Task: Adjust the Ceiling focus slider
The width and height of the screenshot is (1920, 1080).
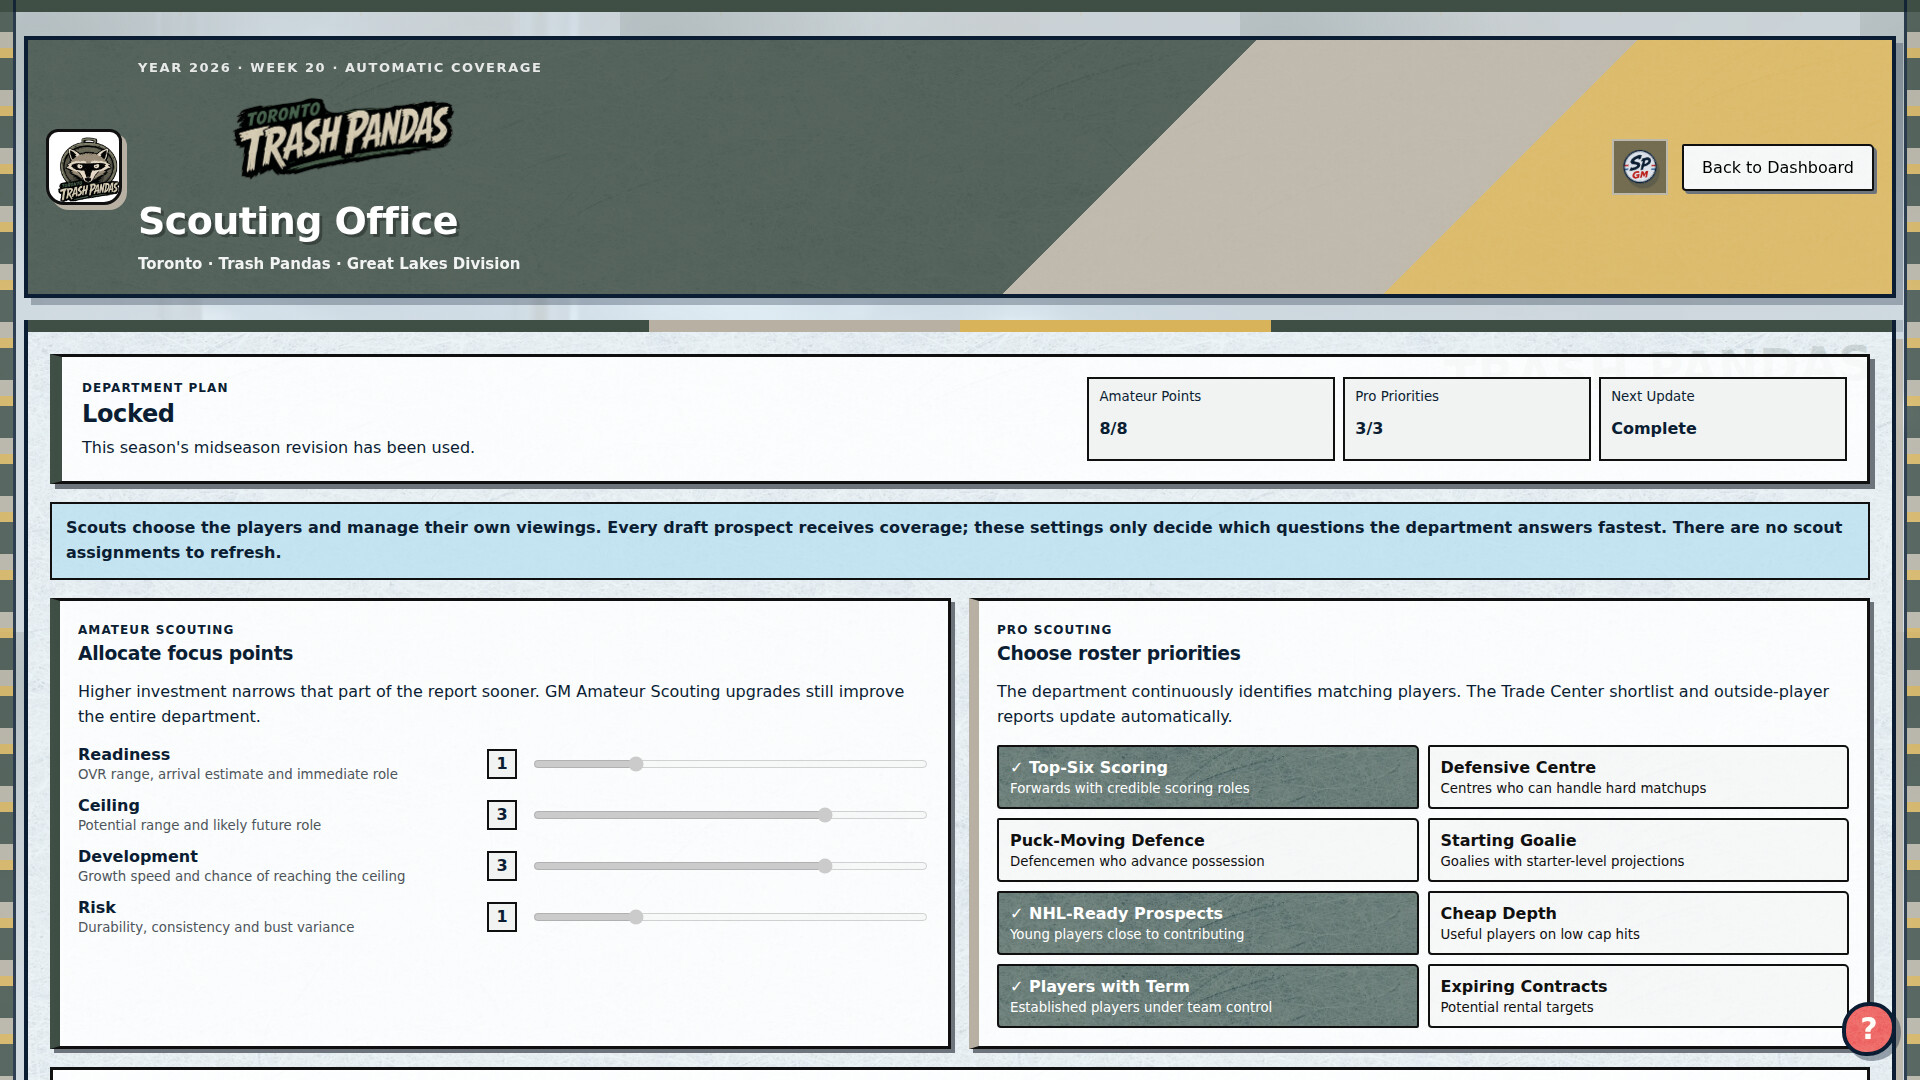Action: tap(730, 815)
